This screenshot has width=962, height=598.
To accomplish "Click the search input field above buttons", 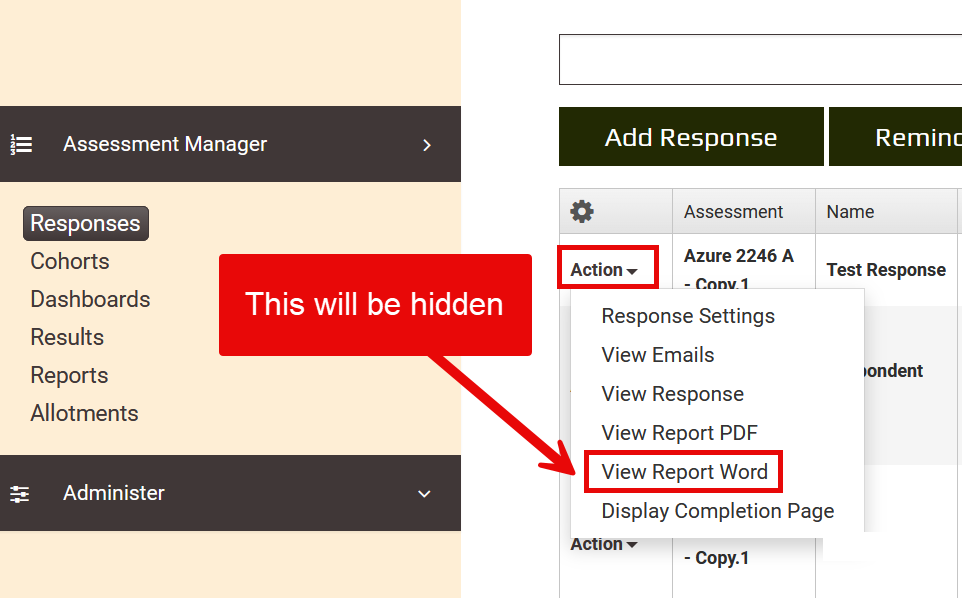I will 760,60.
